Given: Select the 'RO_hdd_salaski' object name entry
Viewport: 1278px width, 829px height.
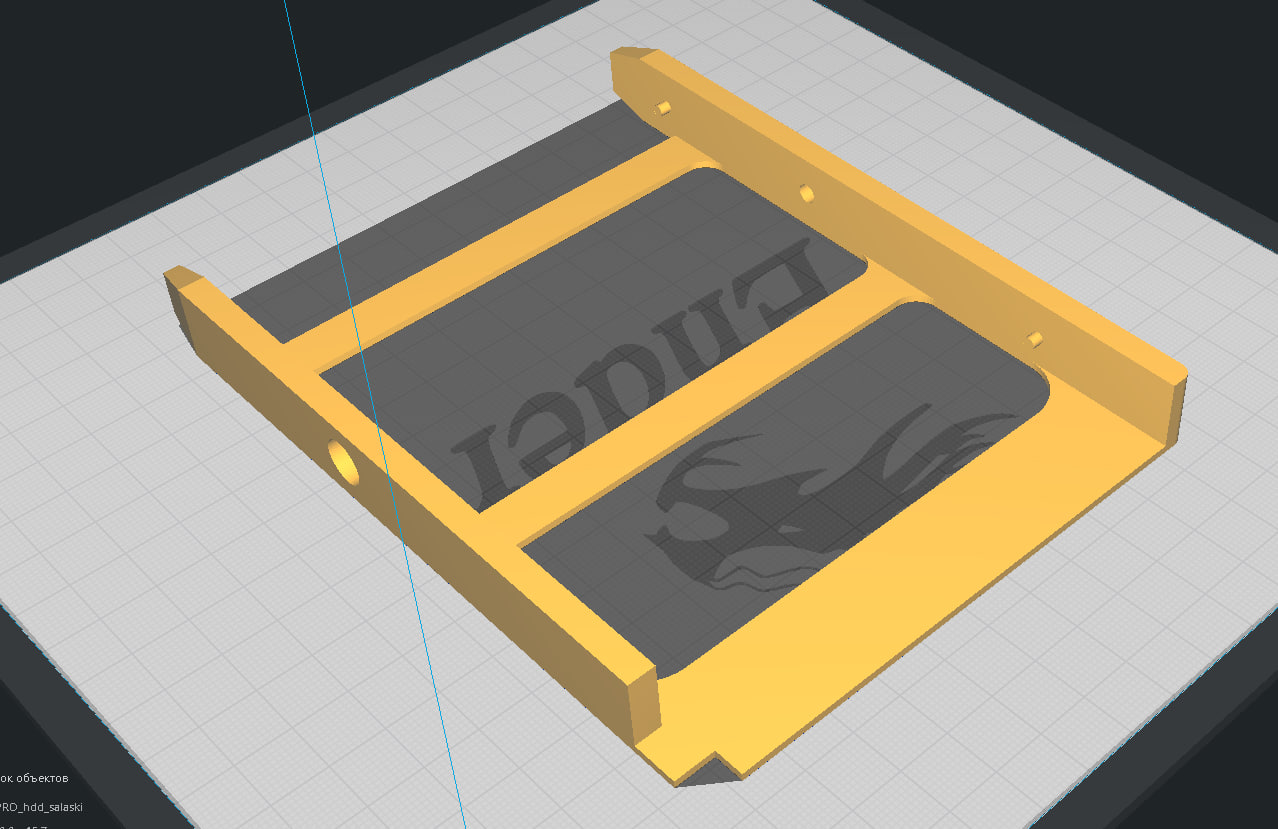Looking at the screenshot, I should pyautogui.click(x=41, y=806).
